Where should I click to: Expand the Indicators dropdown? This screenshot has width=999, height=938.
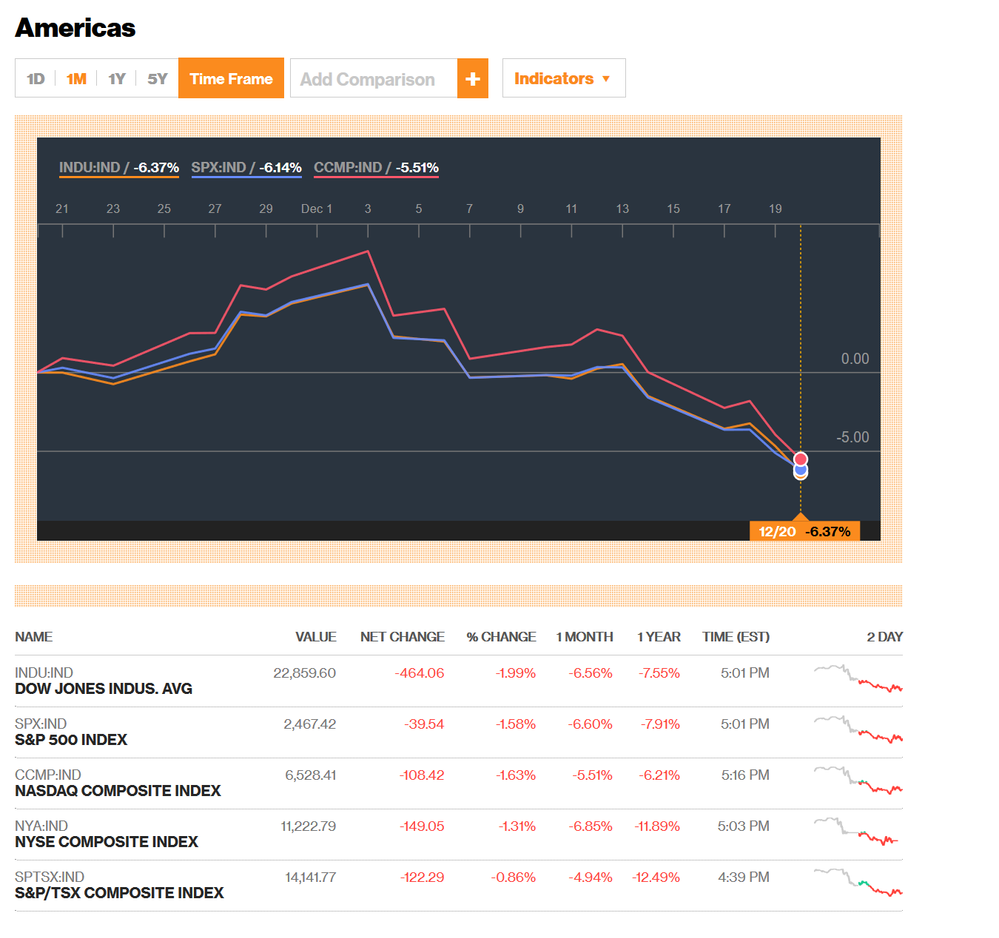[x=563, y=78]
